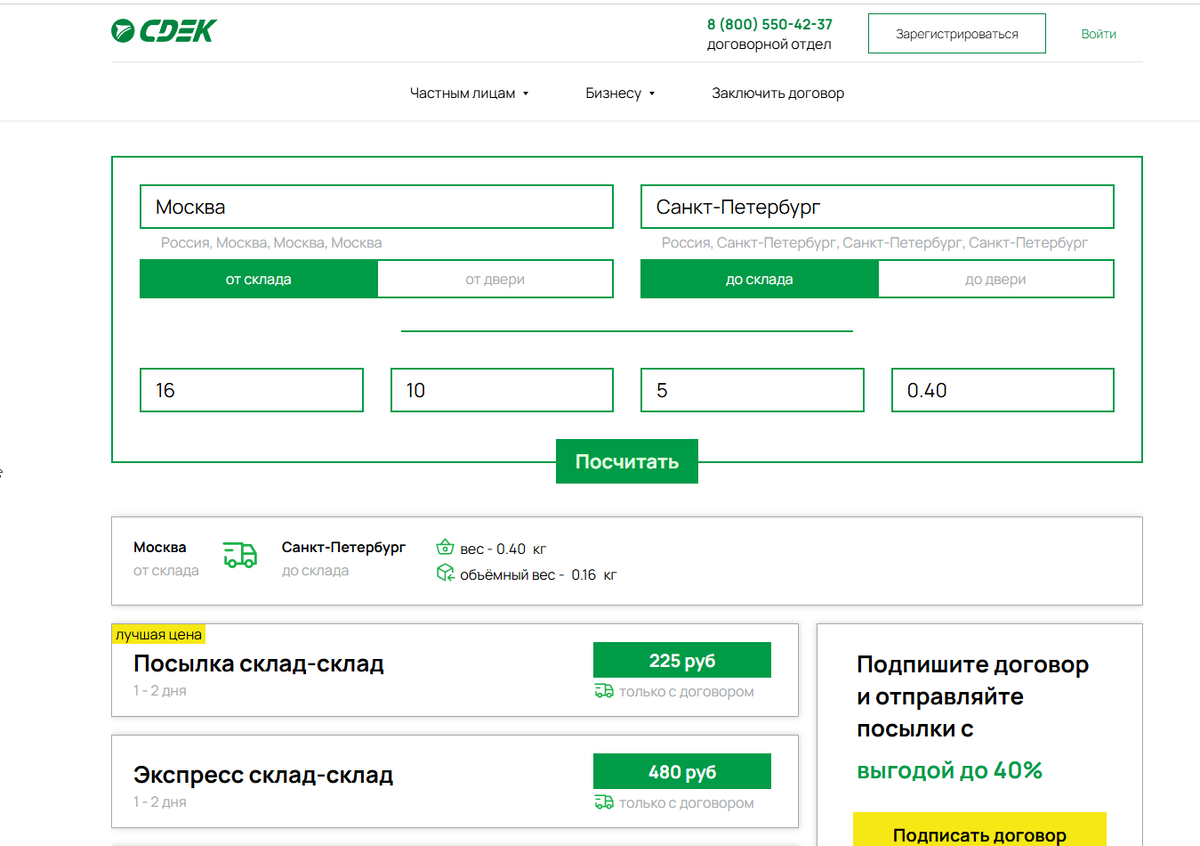Click the green delivery truck icon between cities

tap(240, 556)
